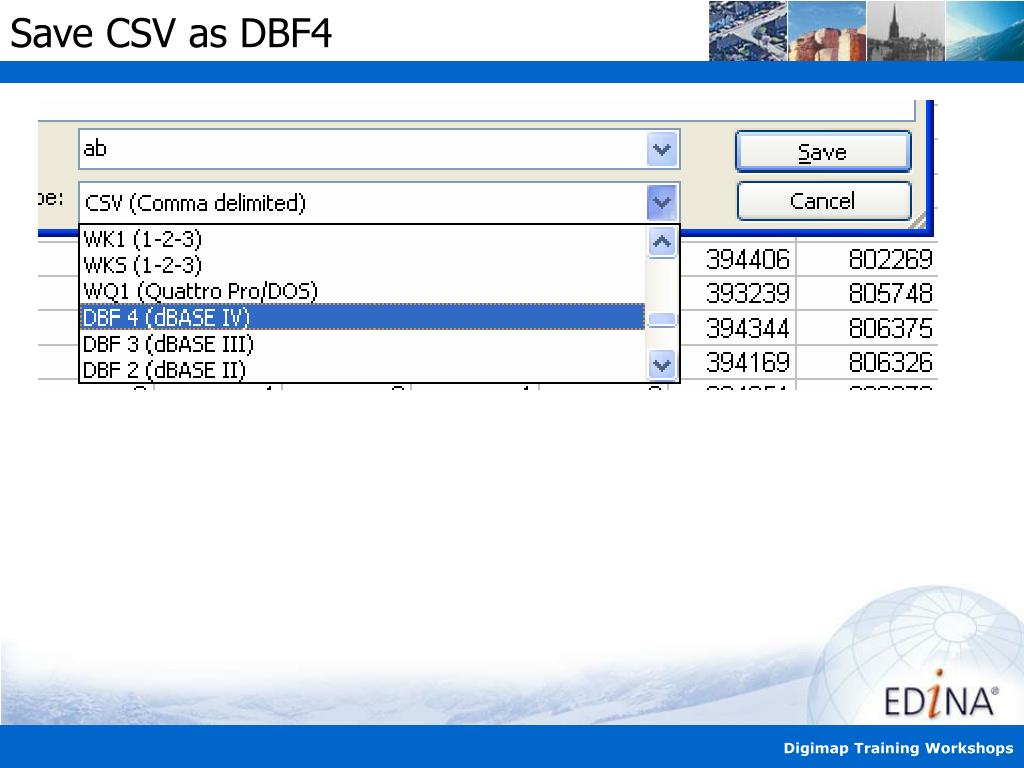Choose WKS (1-2-3) from the list
Viewport: 1024px width, 768px height.
[362, 265]
